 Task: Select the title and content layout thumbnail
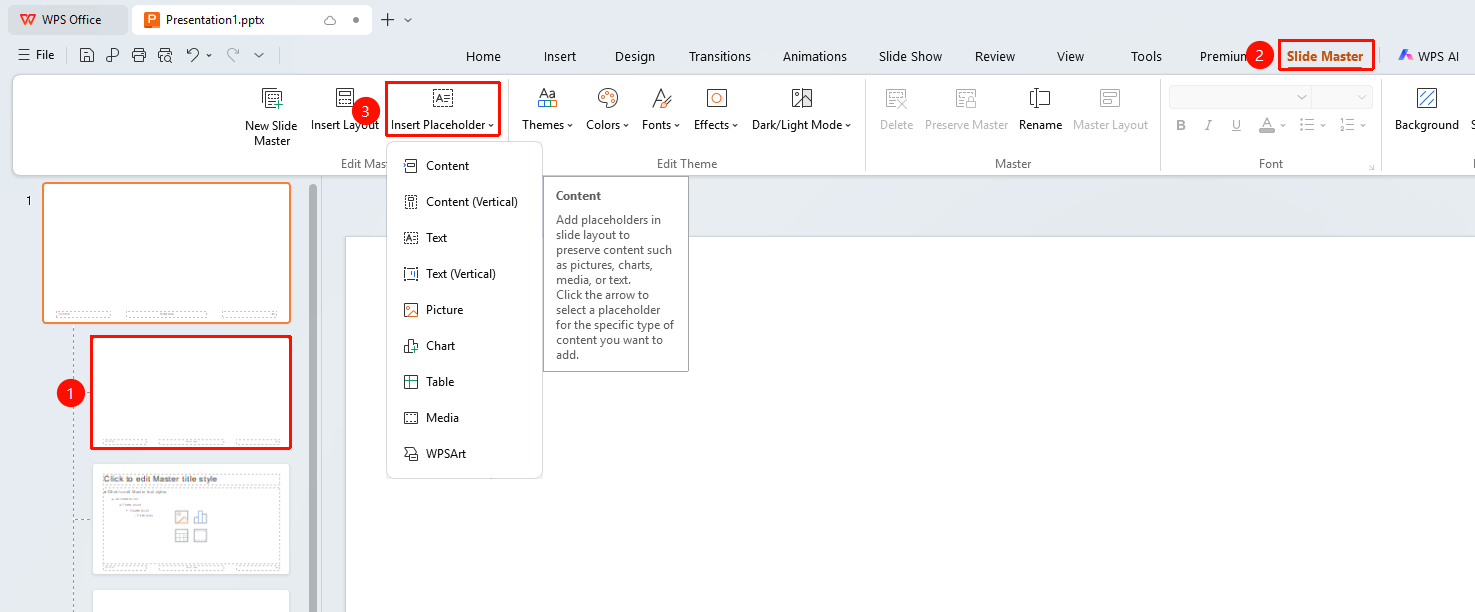pos(191,519)
